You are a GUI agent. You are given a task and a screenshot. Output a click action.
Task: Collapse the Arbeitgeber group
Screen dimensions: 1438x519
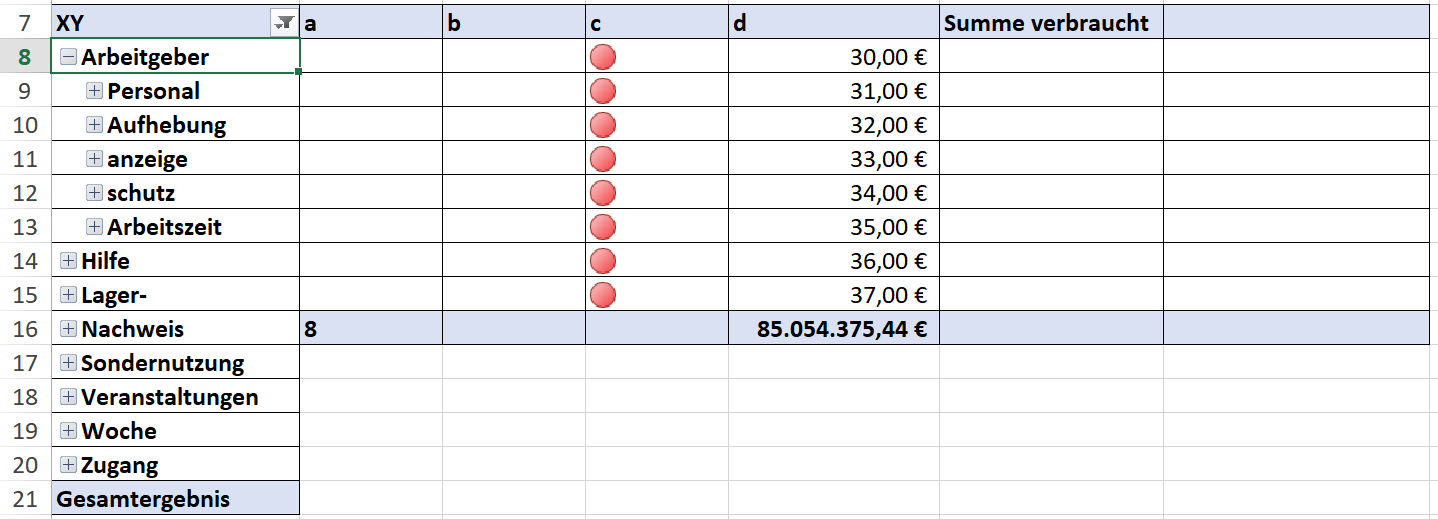pyautogui.click(x=68, y=57)
